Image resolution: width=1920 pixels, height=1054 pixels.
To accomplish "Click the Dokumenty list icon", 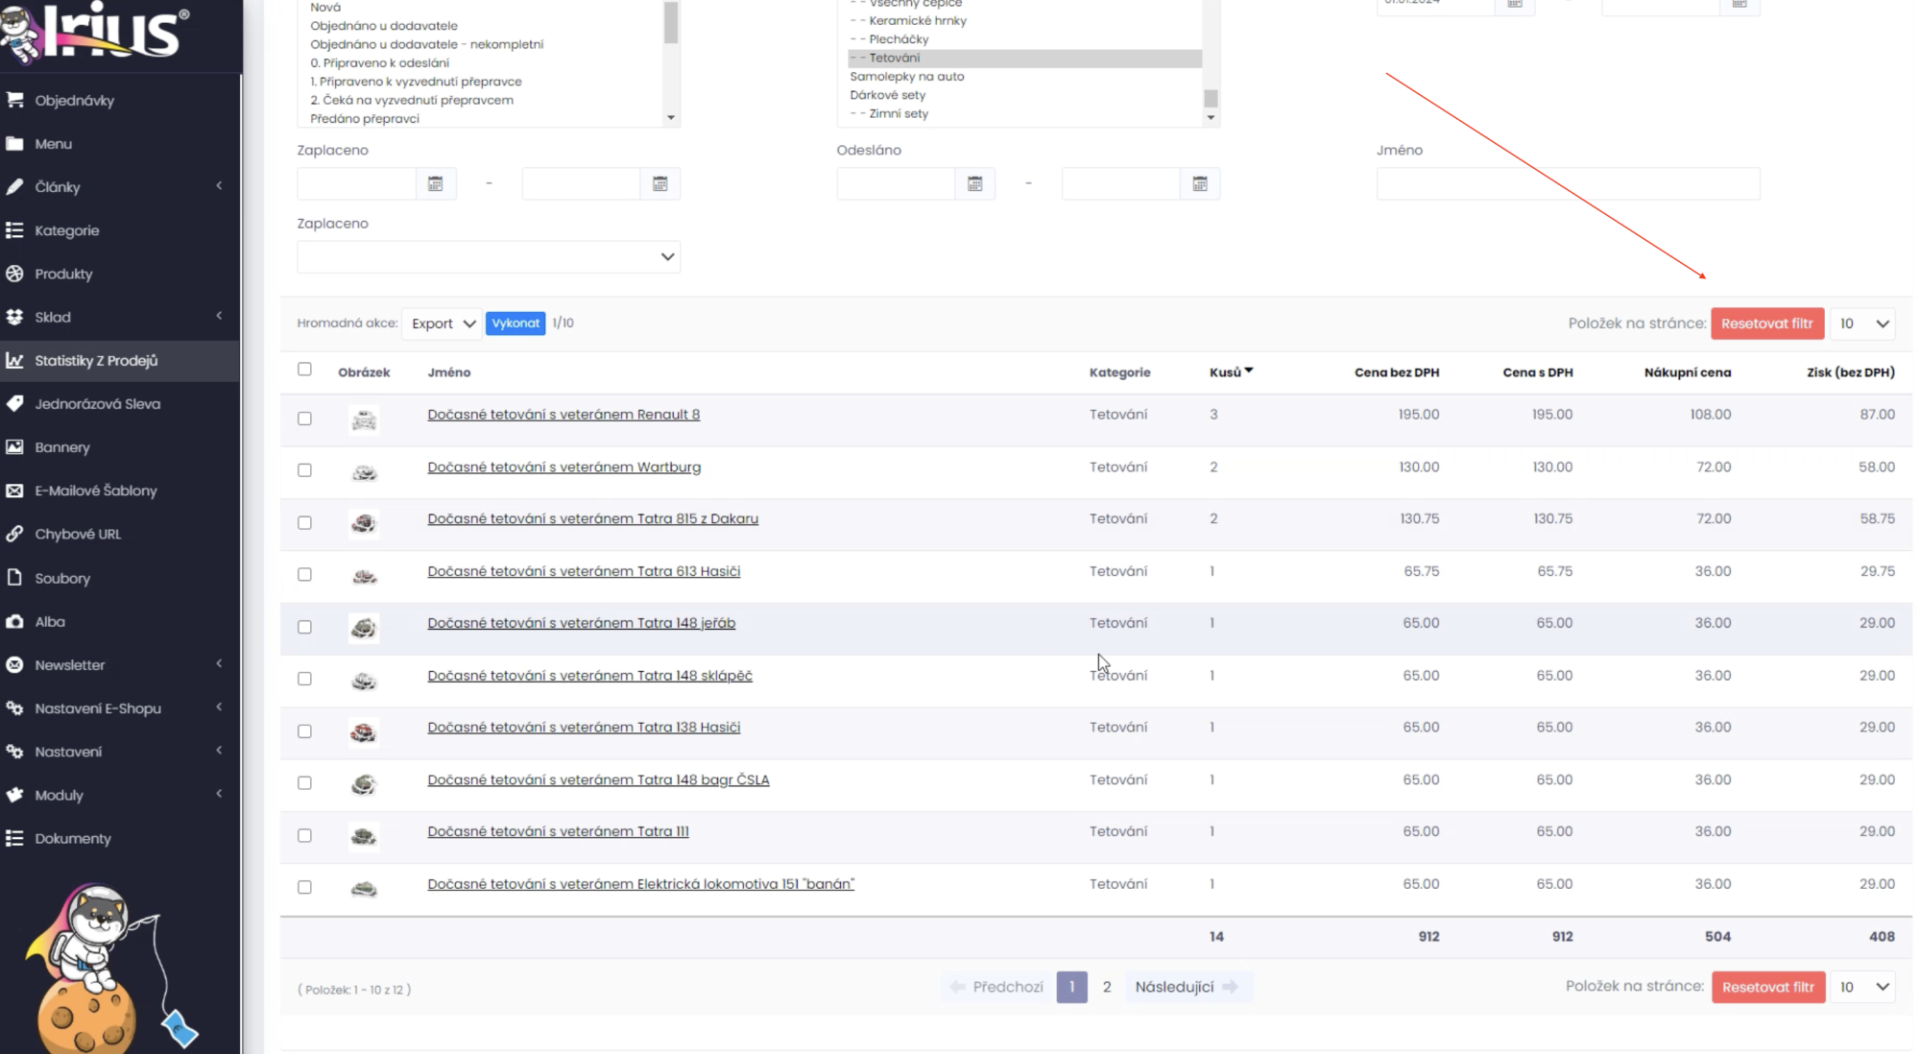I will 15,838.
